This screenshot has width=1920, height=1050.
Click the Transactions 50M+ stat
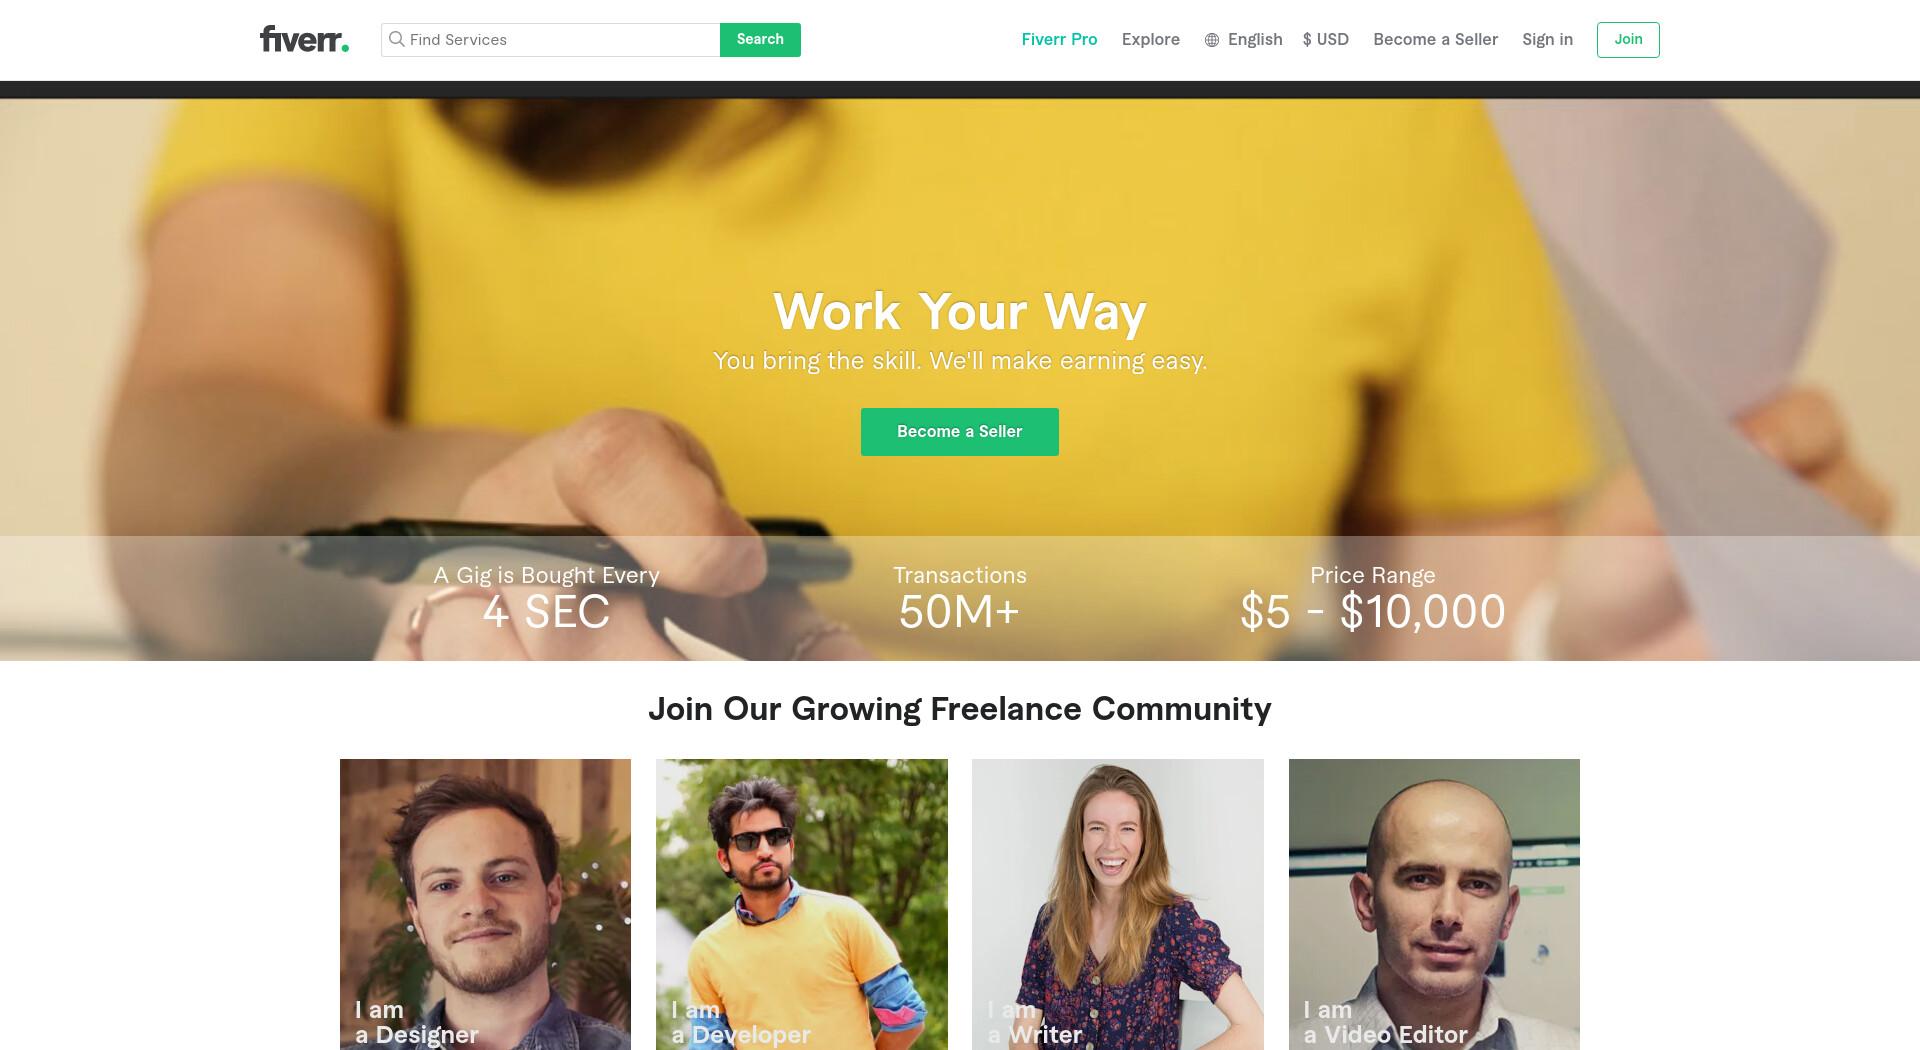pos(960,598)
